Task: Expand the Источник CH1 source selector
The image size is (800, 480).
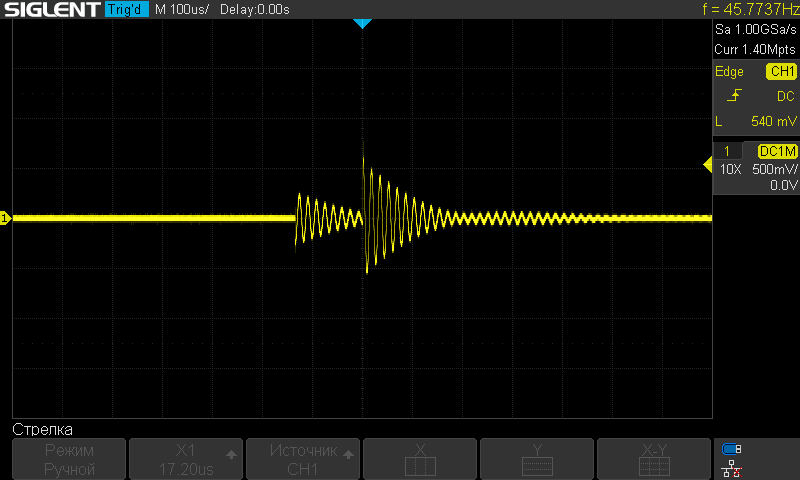Action: 303,460
